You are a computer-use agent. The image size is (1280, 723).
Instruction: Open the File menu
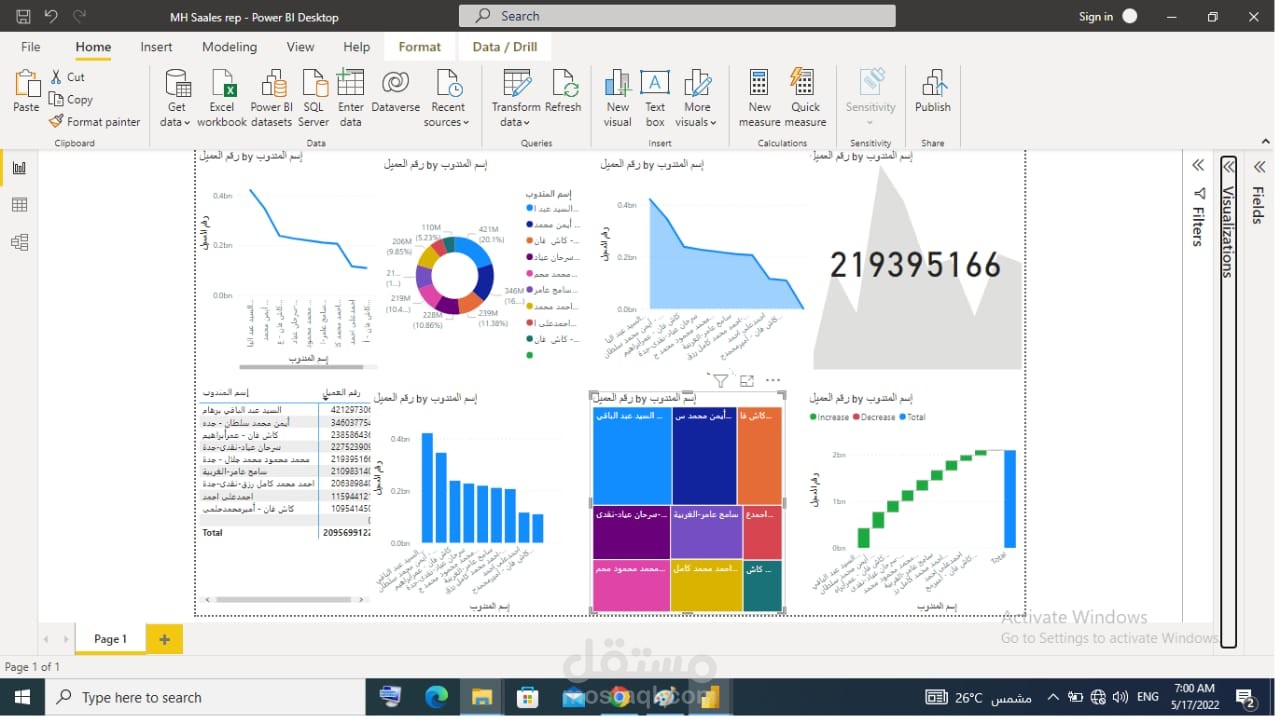coord(31,47)
